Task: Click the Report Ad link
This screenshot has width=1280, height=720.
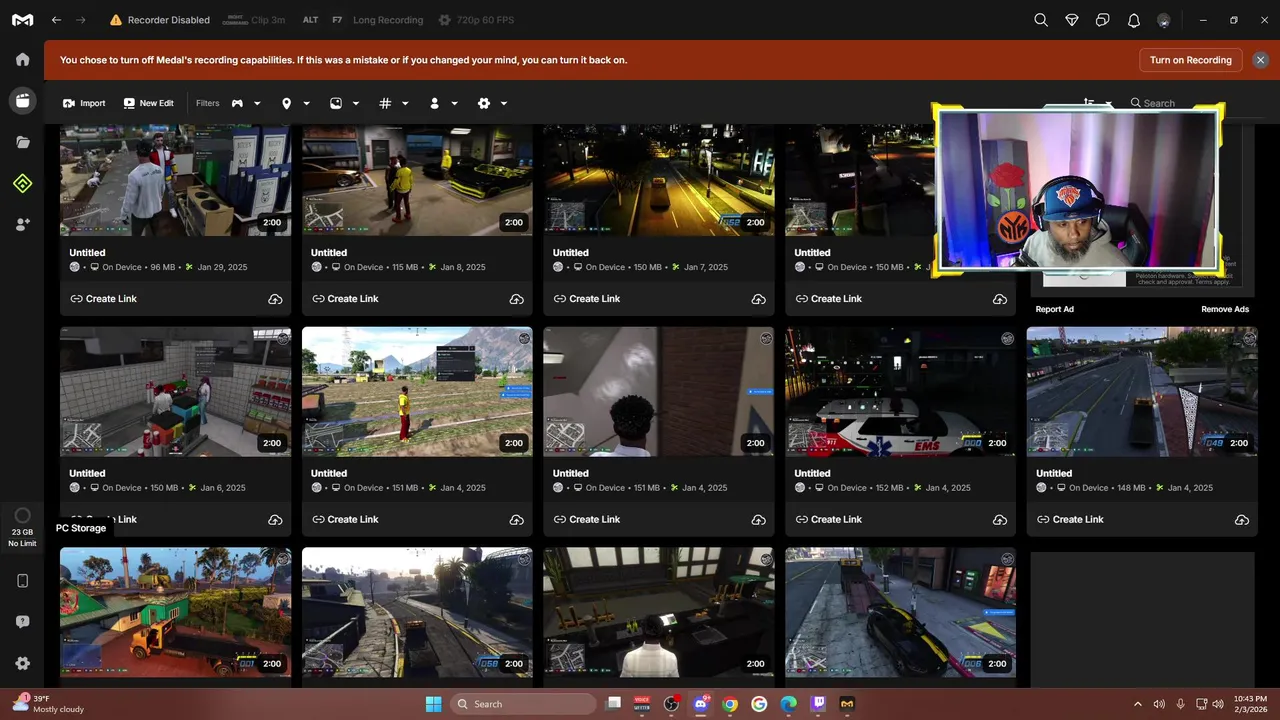Action: pos(1054,309)
